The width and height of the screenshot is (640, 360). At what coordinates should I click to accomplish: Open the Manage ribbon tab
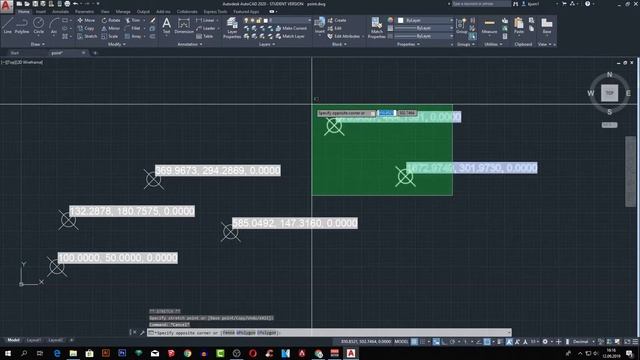[123, 11]
